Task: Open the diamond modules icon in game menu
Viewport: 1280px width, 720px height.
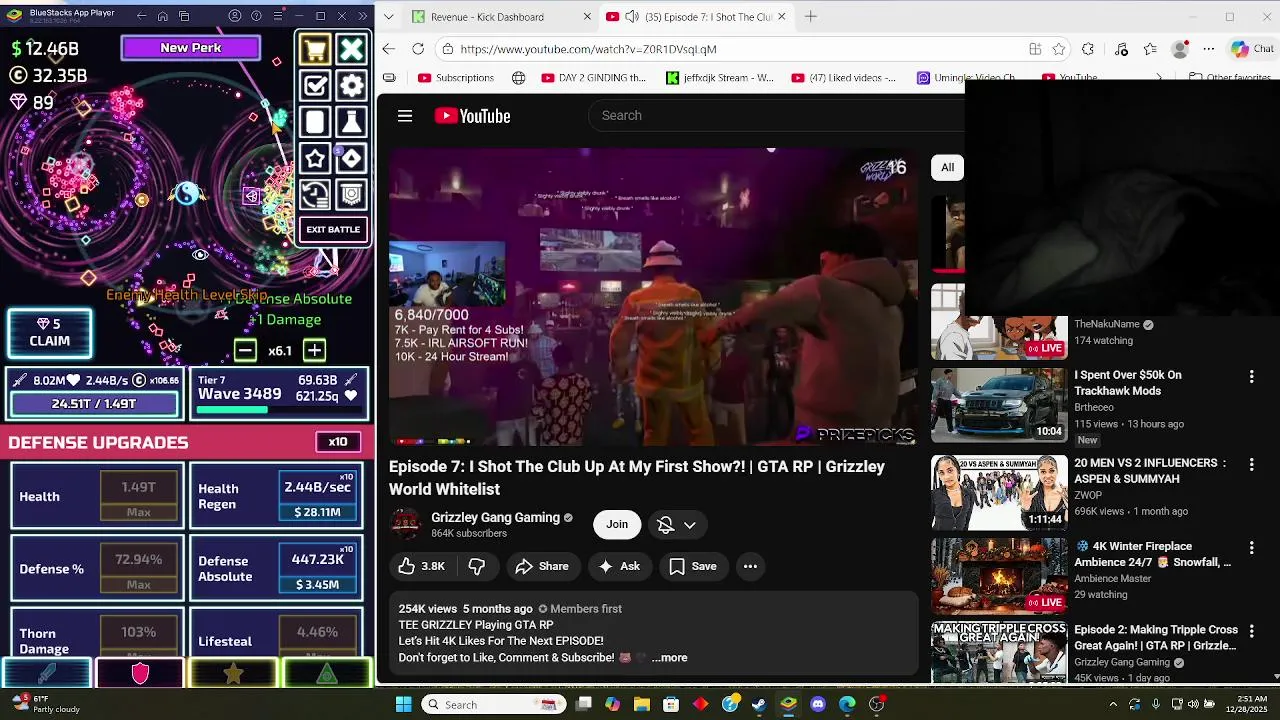Action: click(351, 158)
